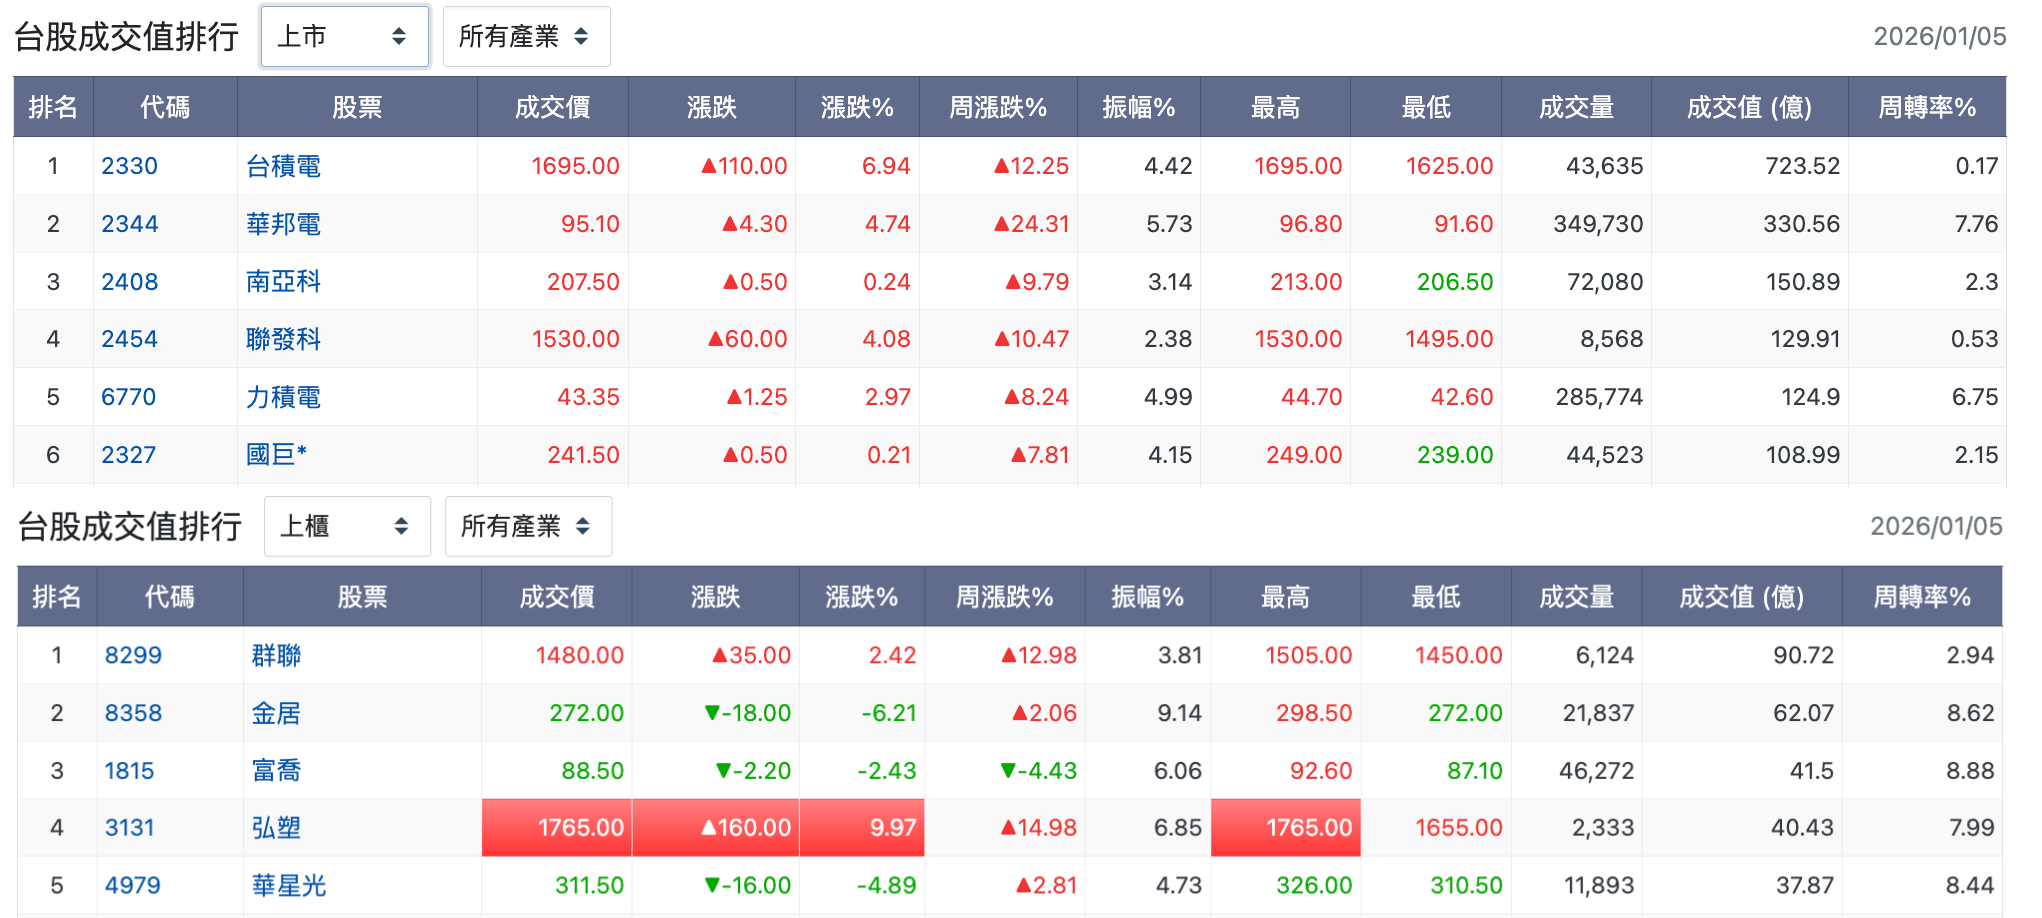This screenshot has height=918, width=2042.
Task: Open 所有產業 dropdown in top table
Action: (526, 37)
